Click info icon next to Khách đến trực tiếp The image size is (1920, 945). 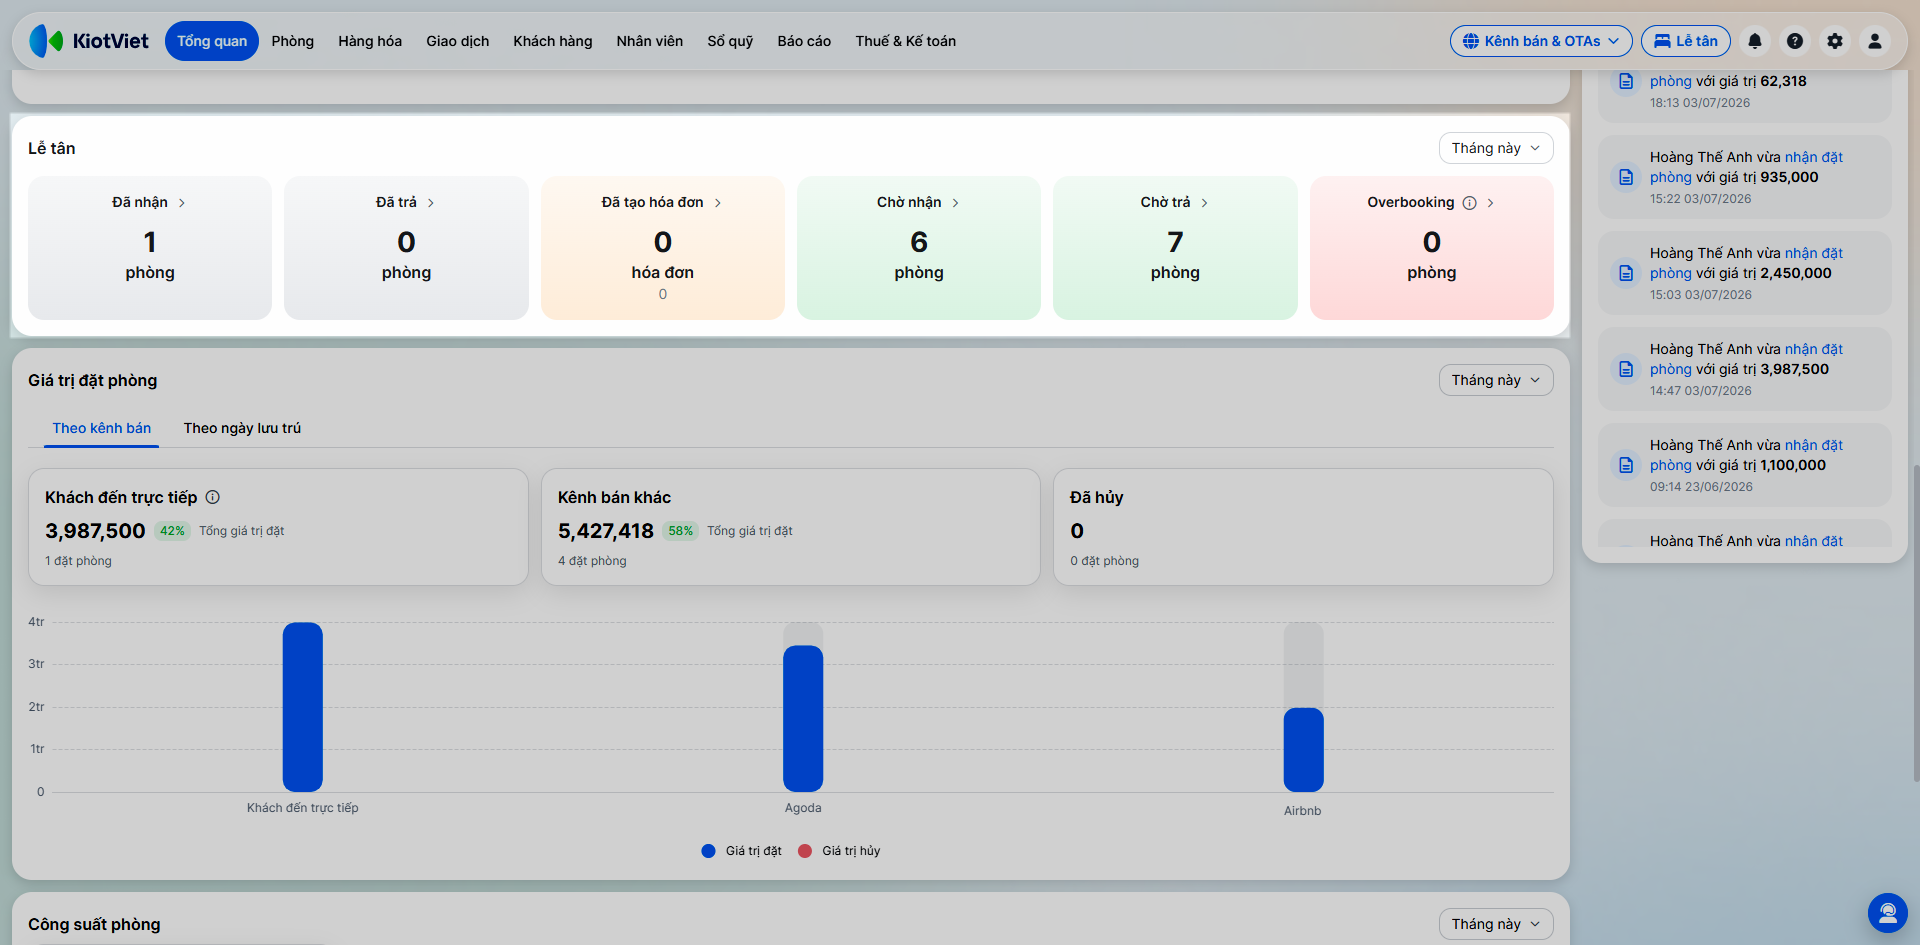pos(213,497)
